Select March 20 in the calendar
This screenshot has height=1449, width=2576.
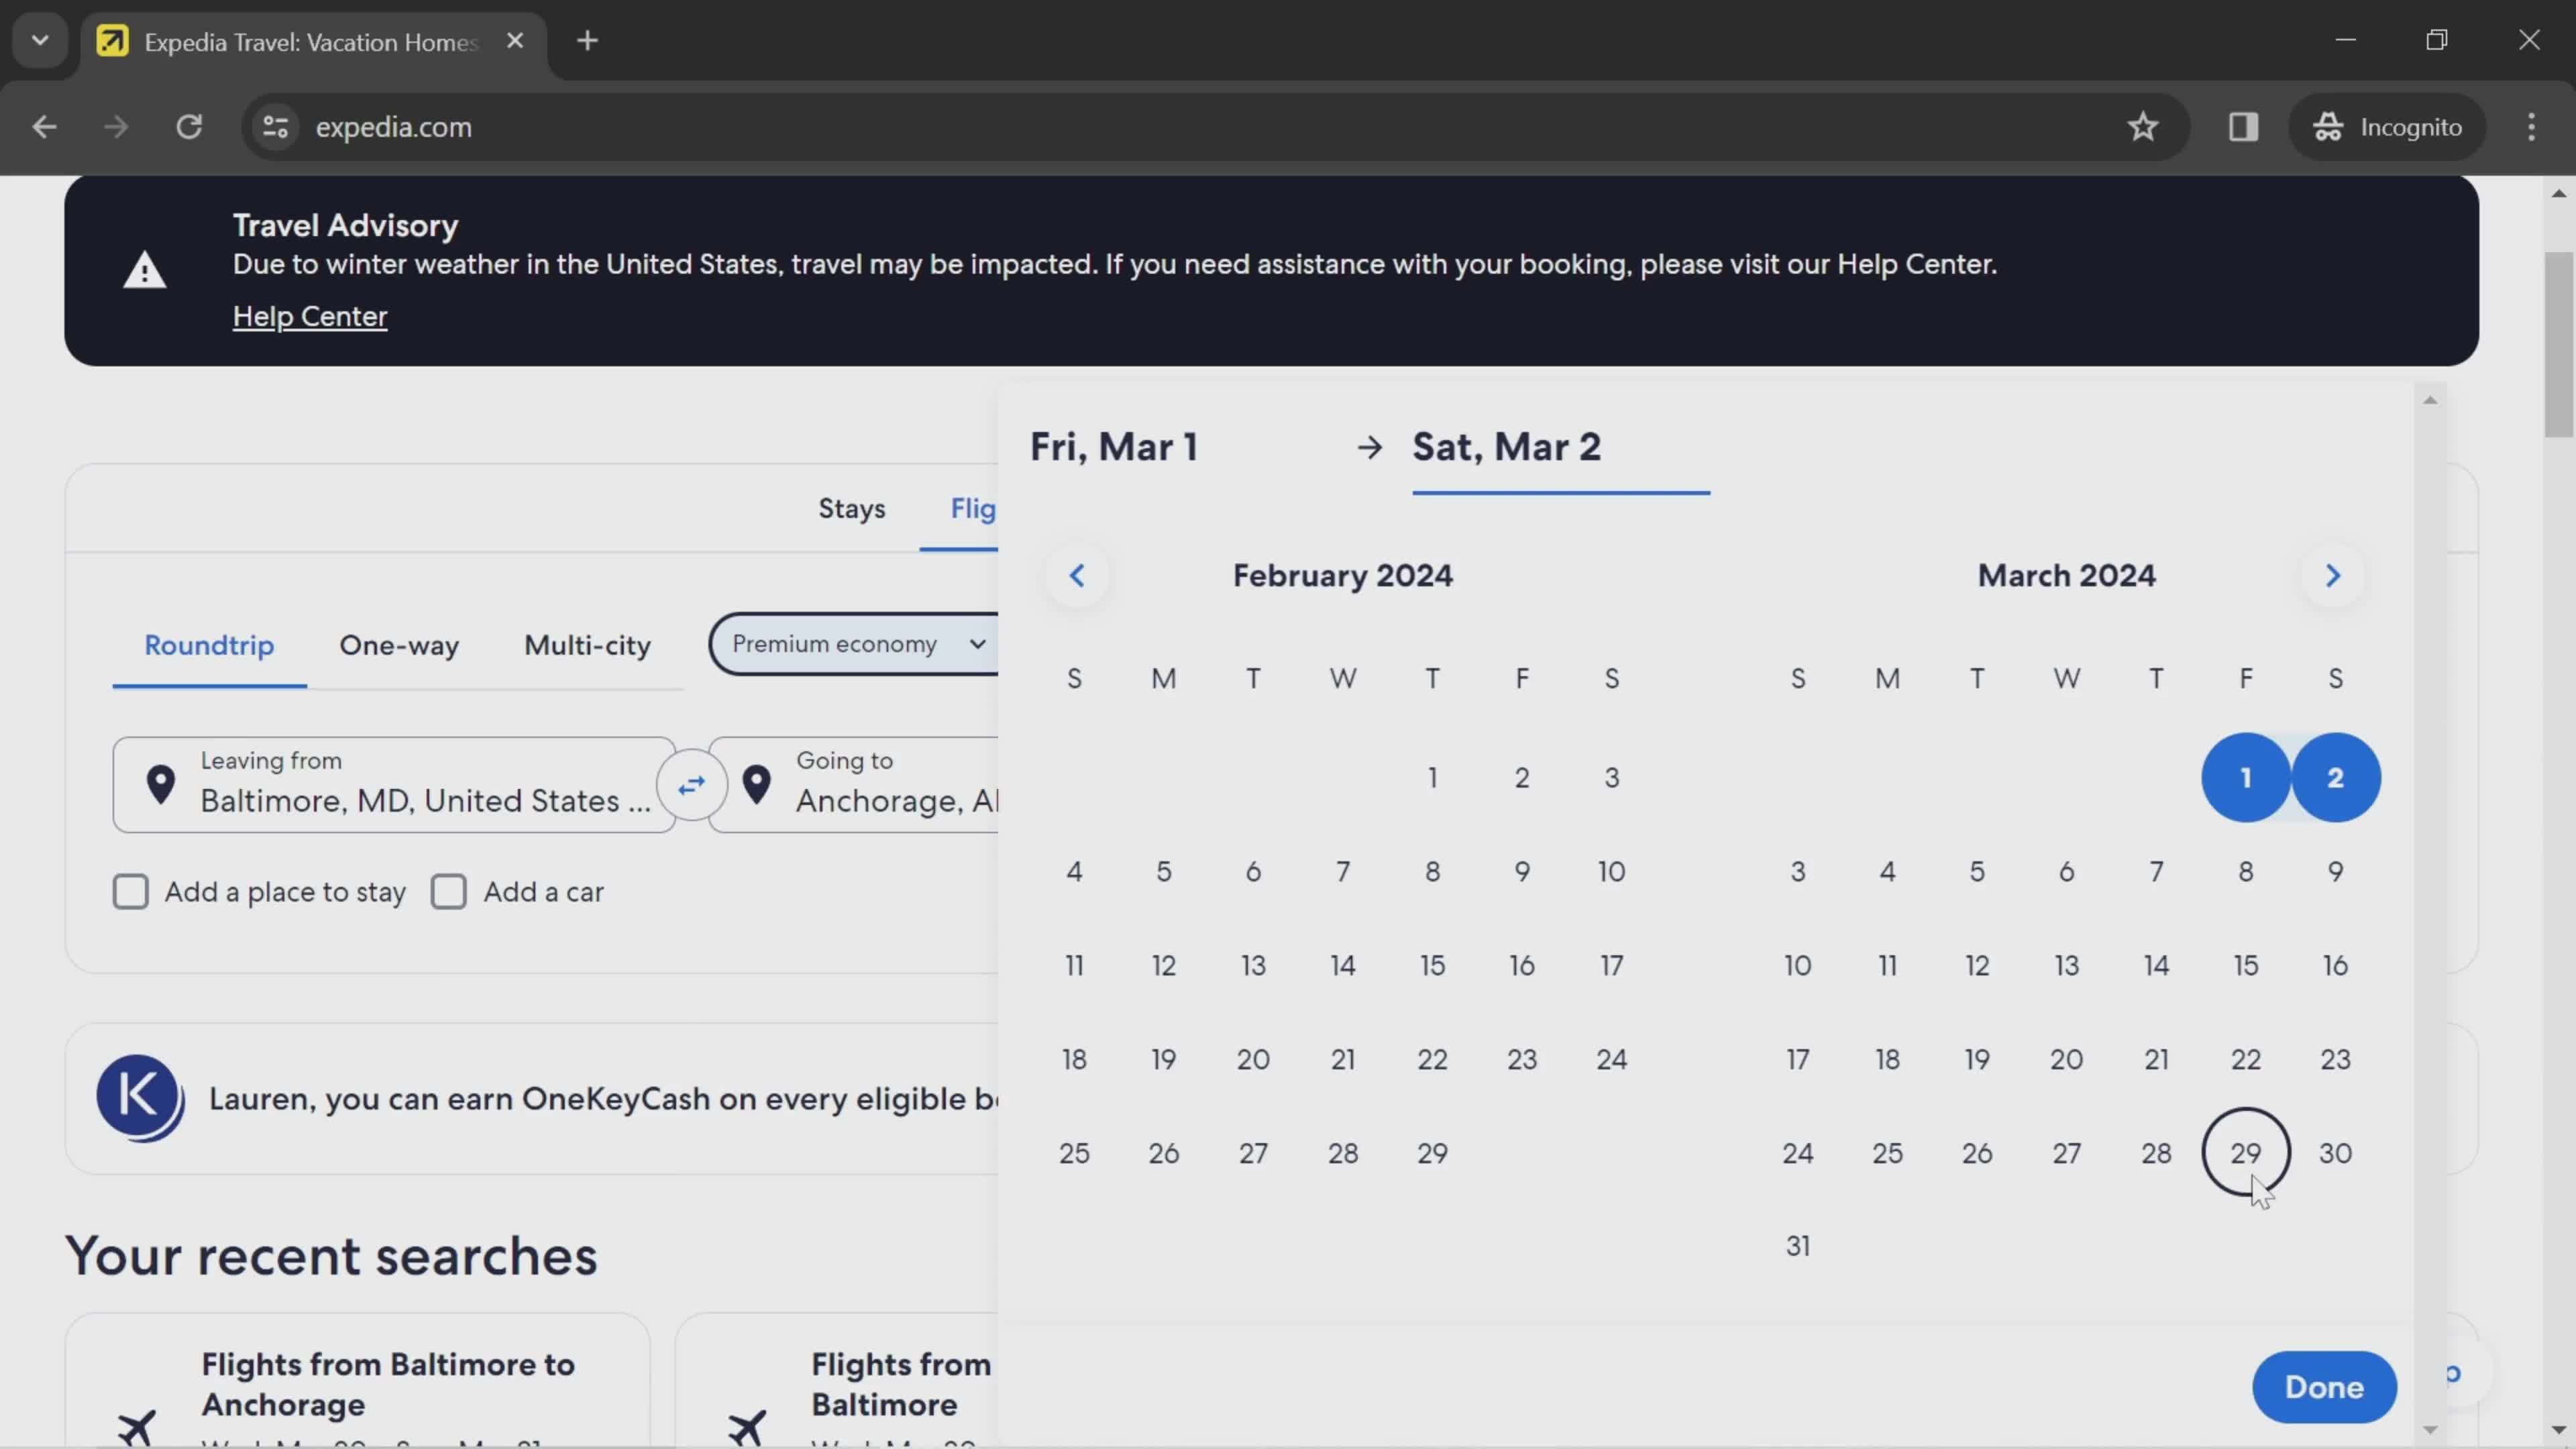[x=2067, y=1059]
